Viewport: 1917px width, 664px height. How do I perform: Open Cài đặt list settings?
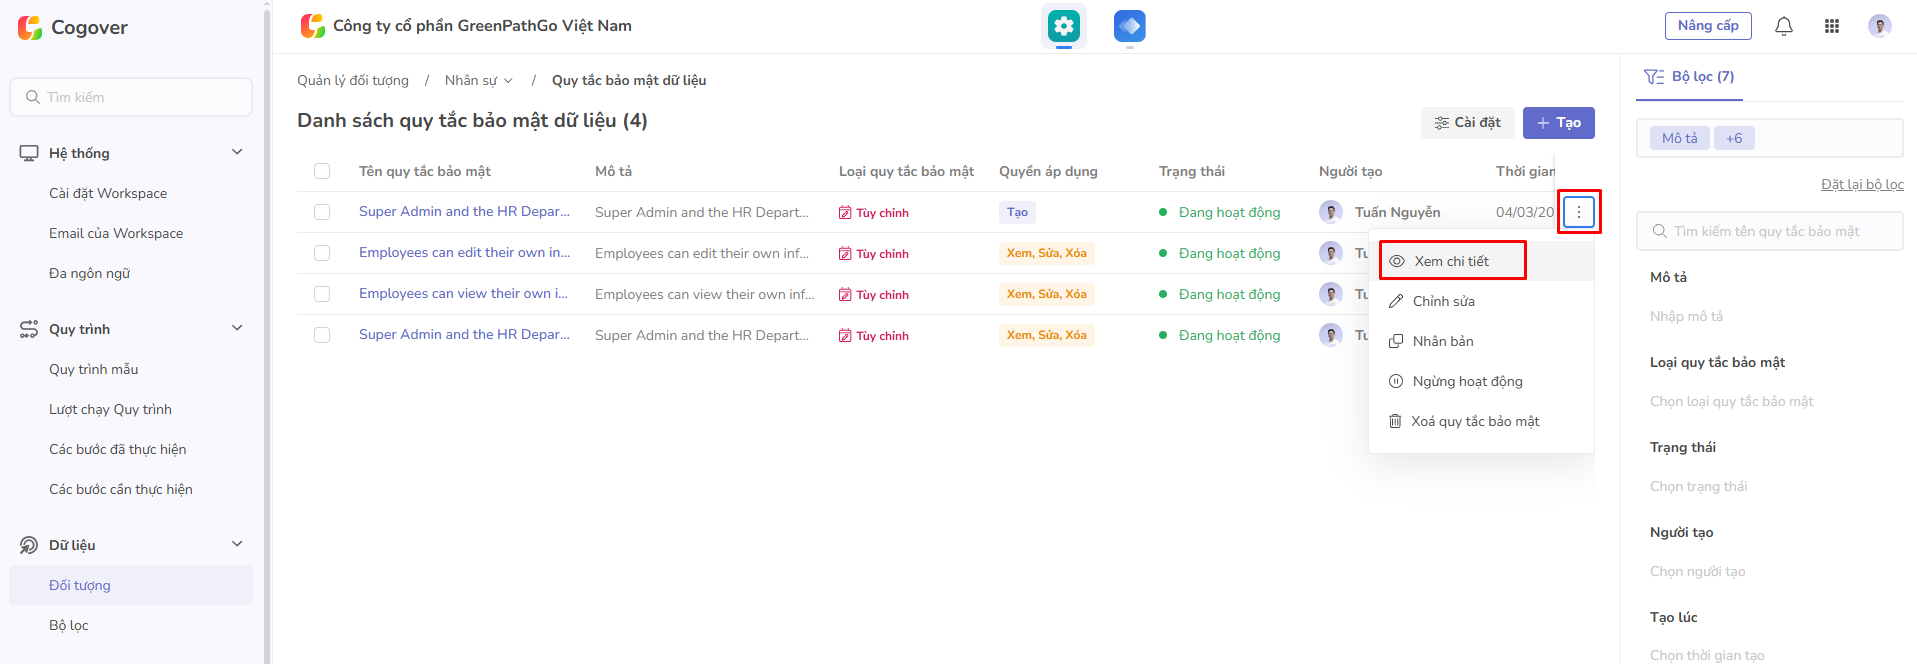coord(1467,123)
